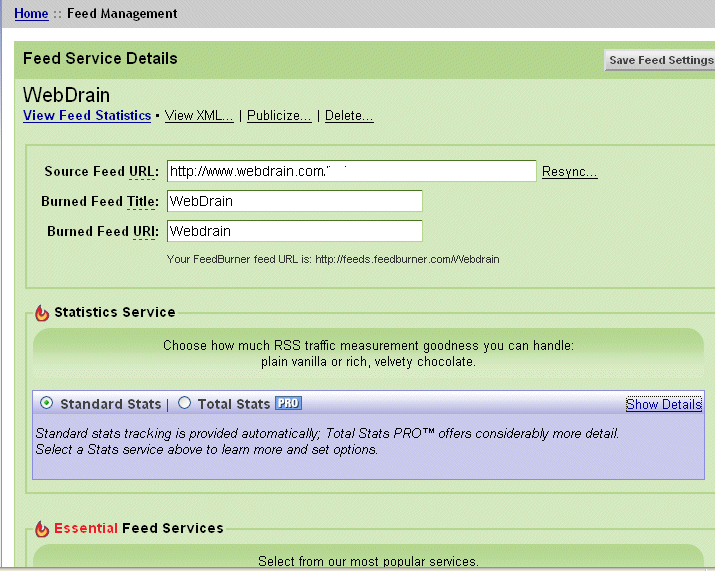
Task: Click the Statistics Service flame icon
Action: pos(42,313)
